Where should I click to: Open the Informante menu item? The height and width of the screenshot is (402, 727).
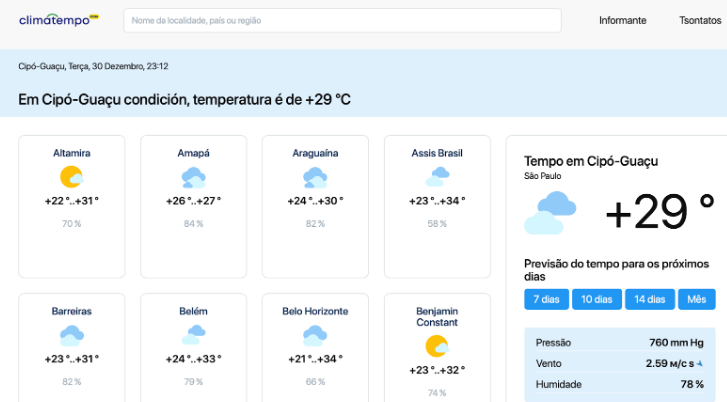point(622,20)
